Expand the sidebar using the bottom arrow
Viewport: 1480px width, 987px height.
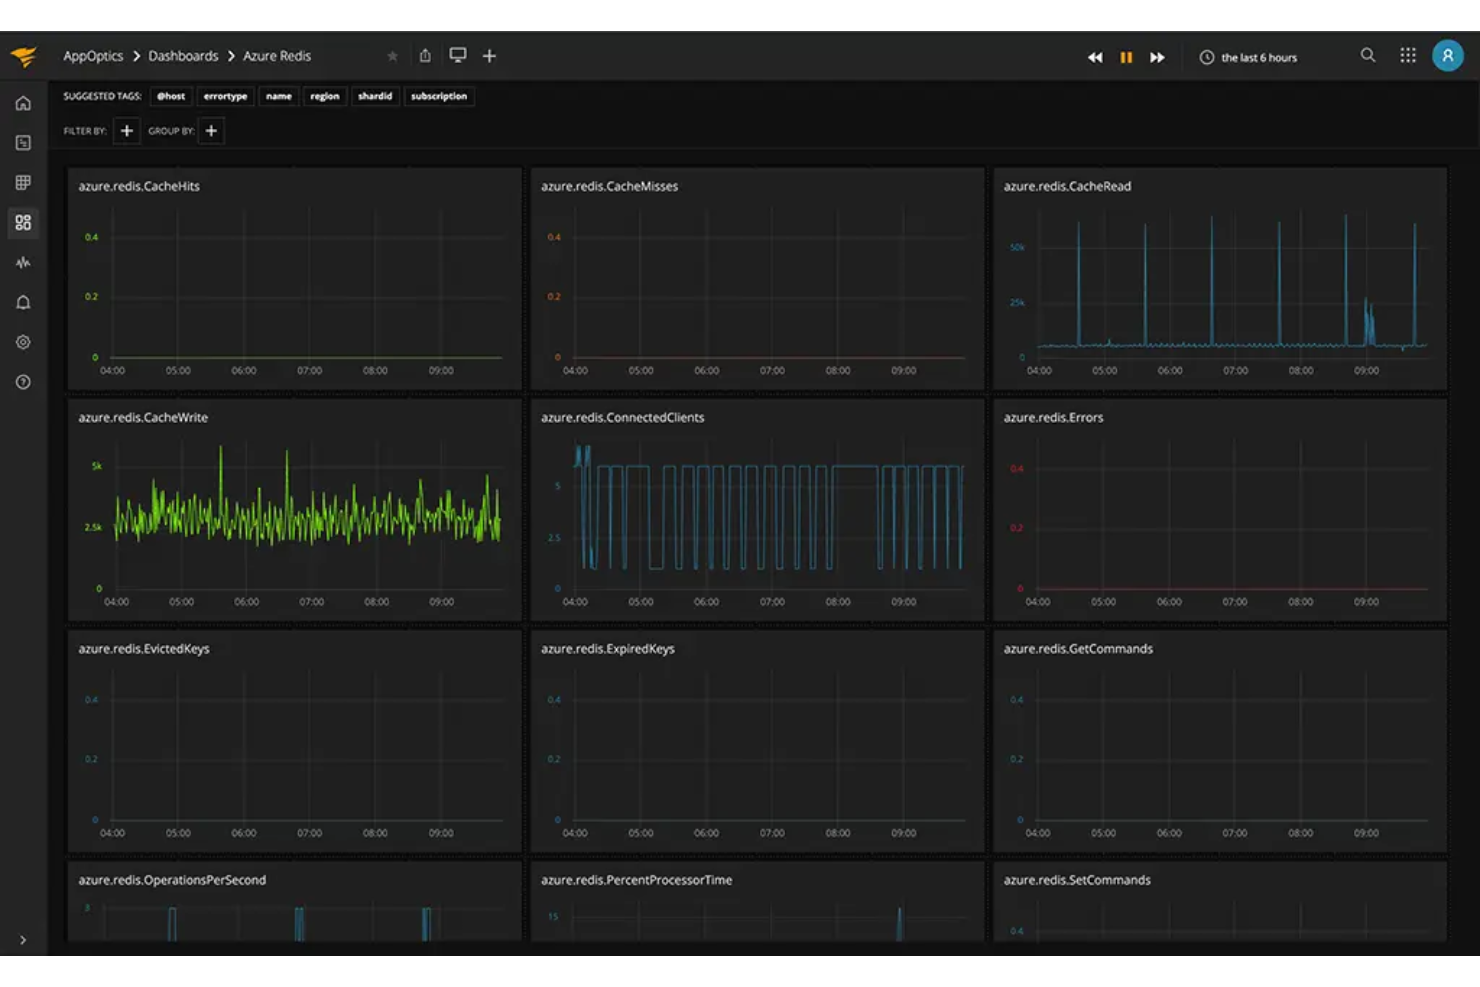[23, 940]
